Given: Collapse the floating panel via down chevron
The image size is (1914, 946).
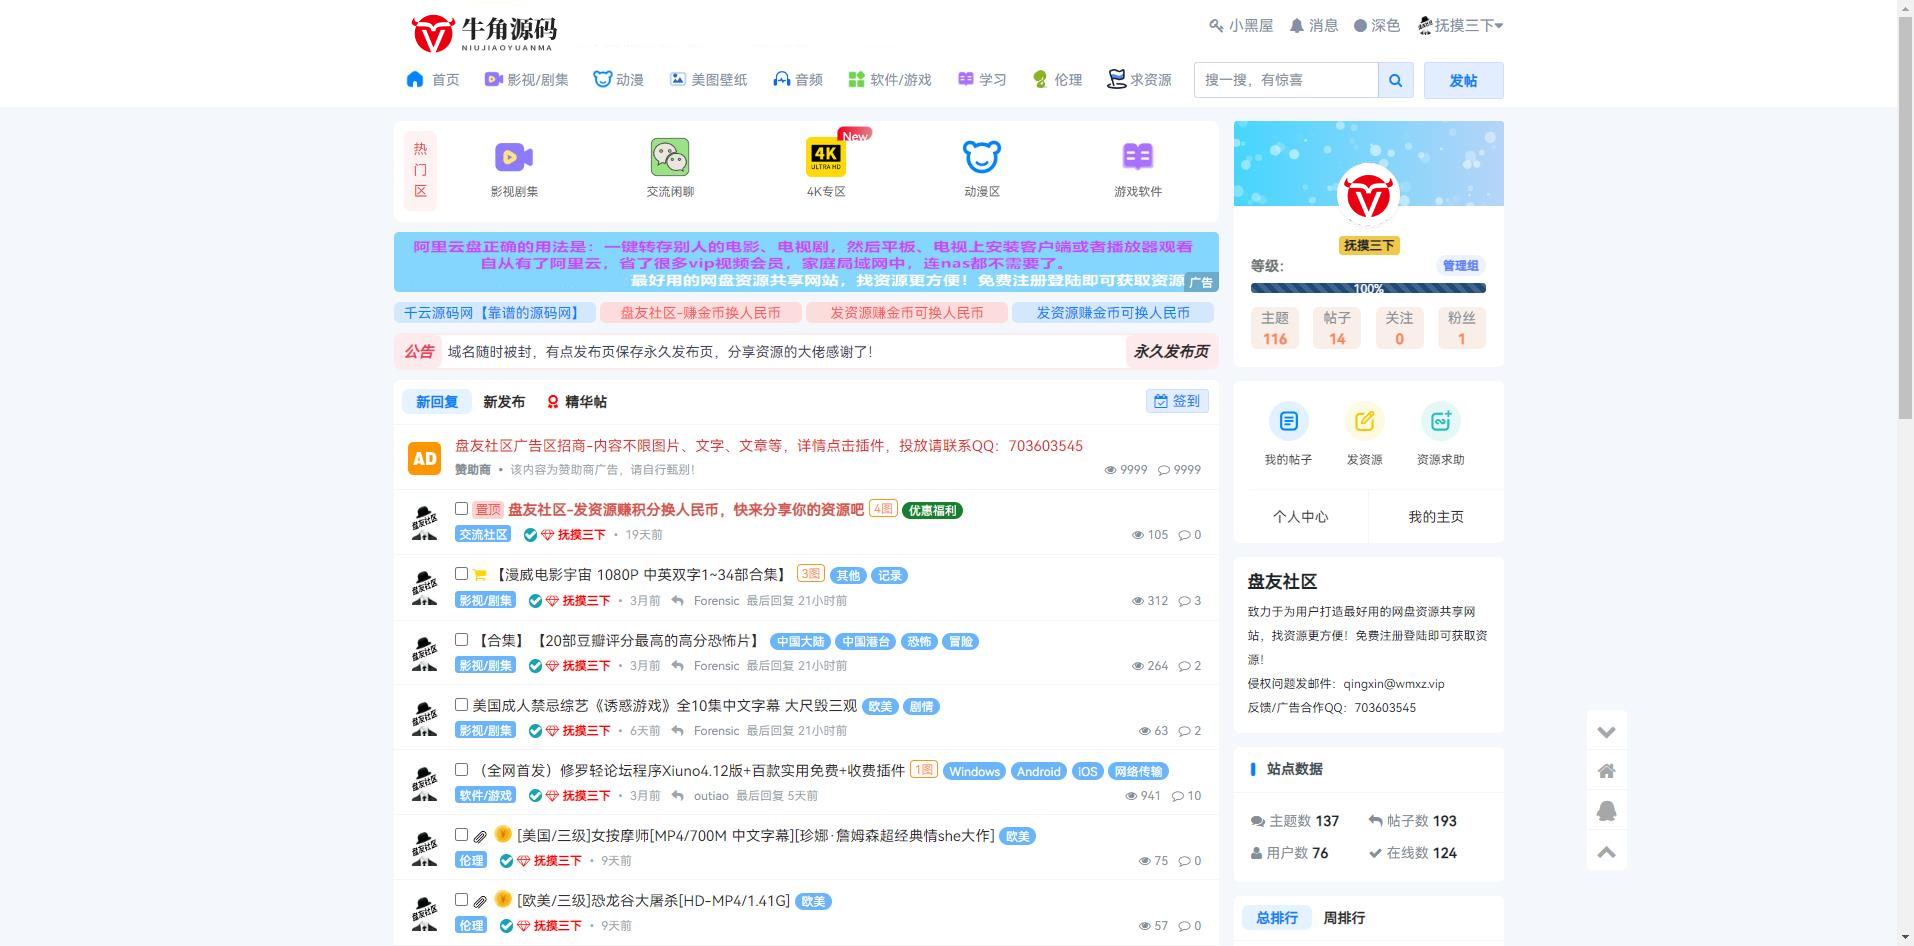Looking at the screenshot, I should coord(1606,731).
